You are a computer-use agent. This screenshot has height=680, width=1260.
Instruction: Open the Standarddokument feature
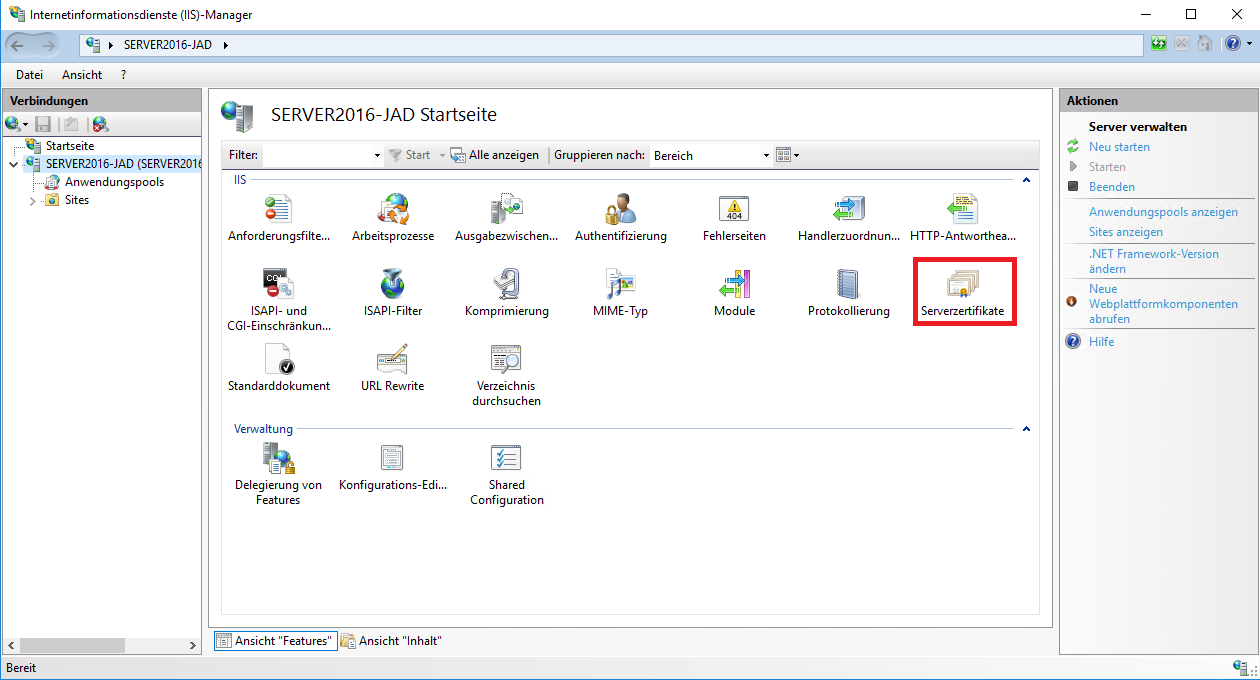[x=278, y=360]
